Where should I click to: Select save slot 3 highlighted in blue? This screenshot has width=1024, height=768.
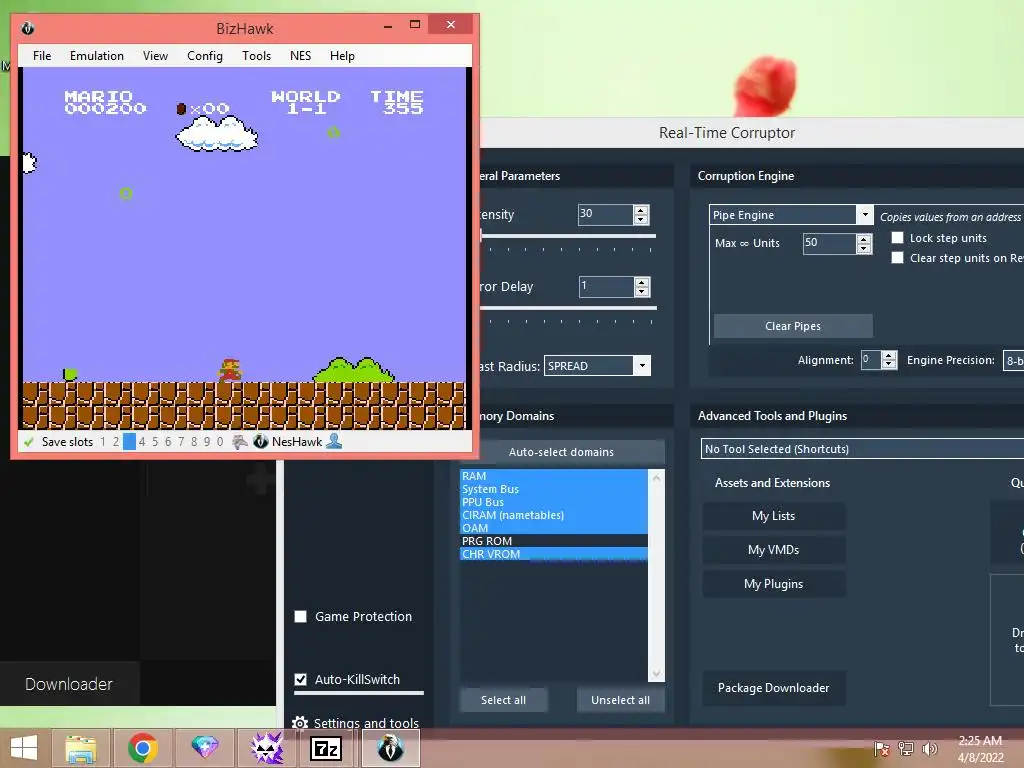[x=129, y=442]
